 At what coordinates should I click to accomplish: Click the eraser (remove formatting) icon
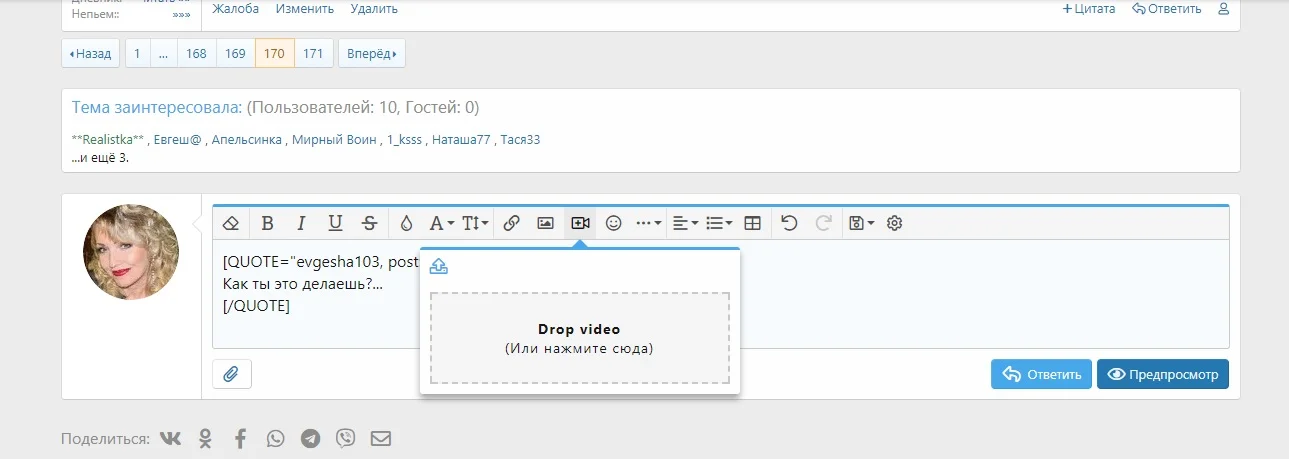[231, 223]
